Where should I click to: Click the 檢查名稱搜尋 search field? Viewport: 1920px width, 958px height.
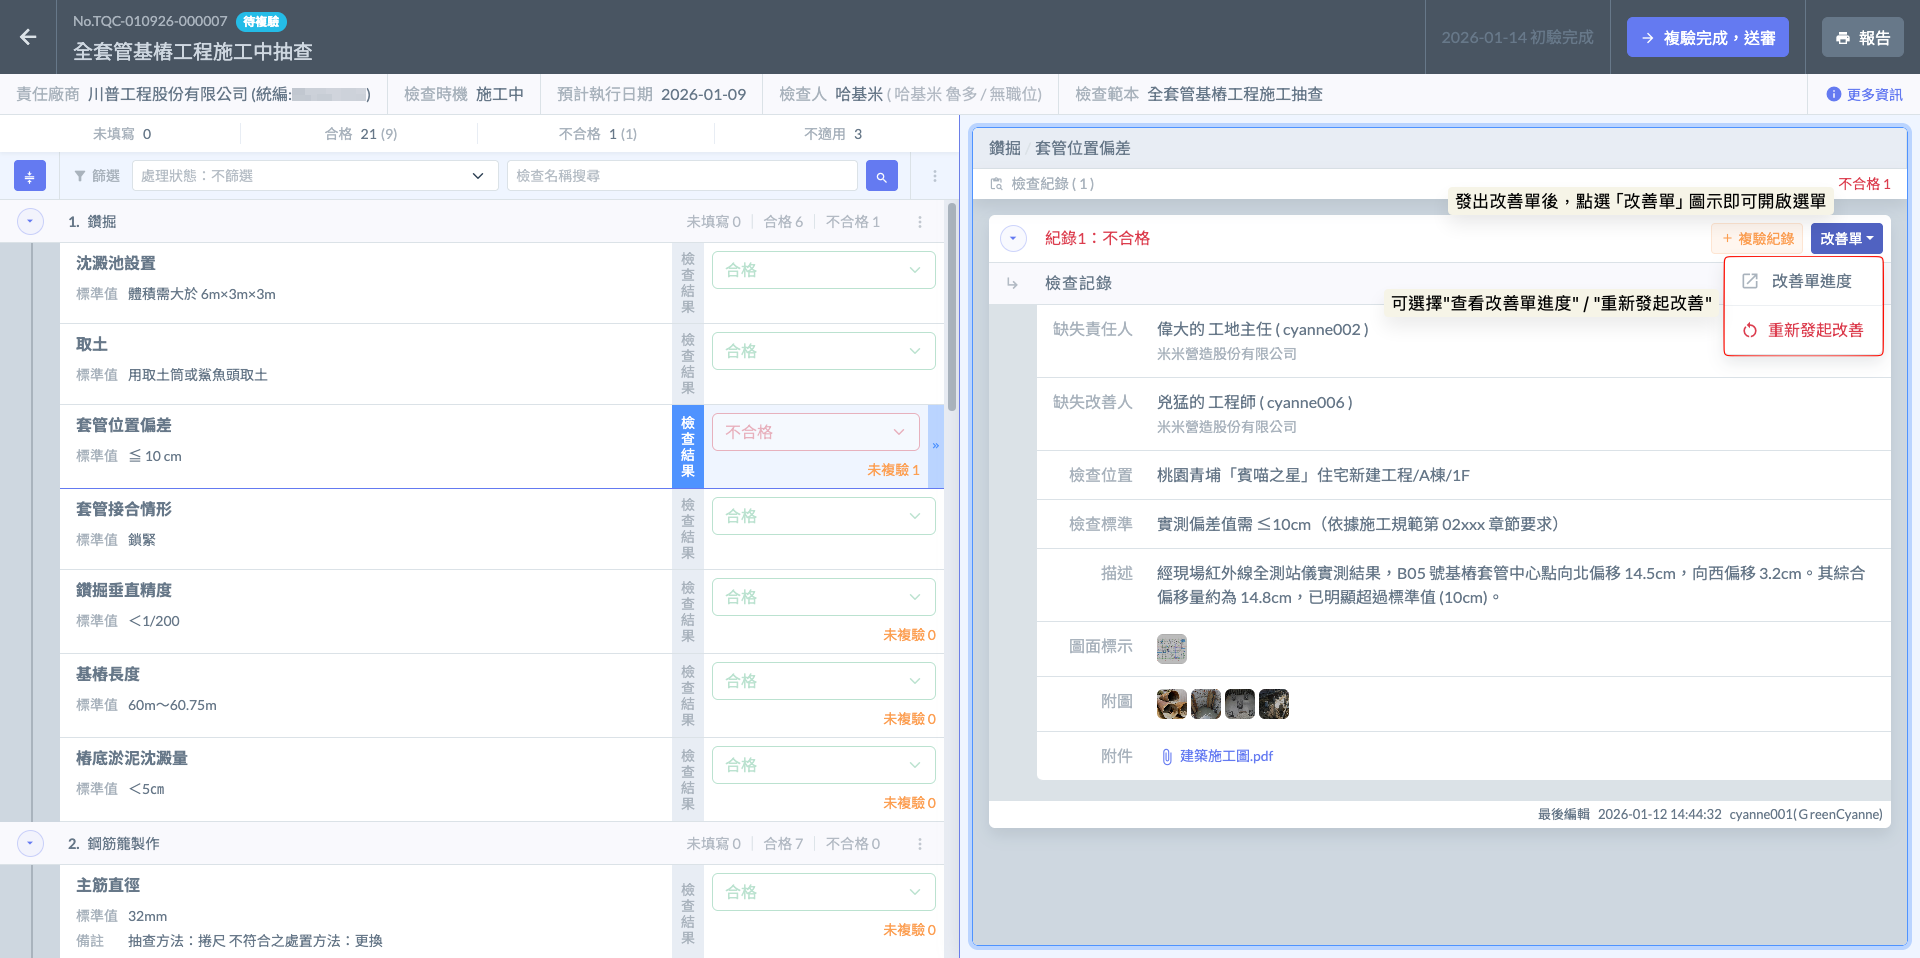pos(682,176)
